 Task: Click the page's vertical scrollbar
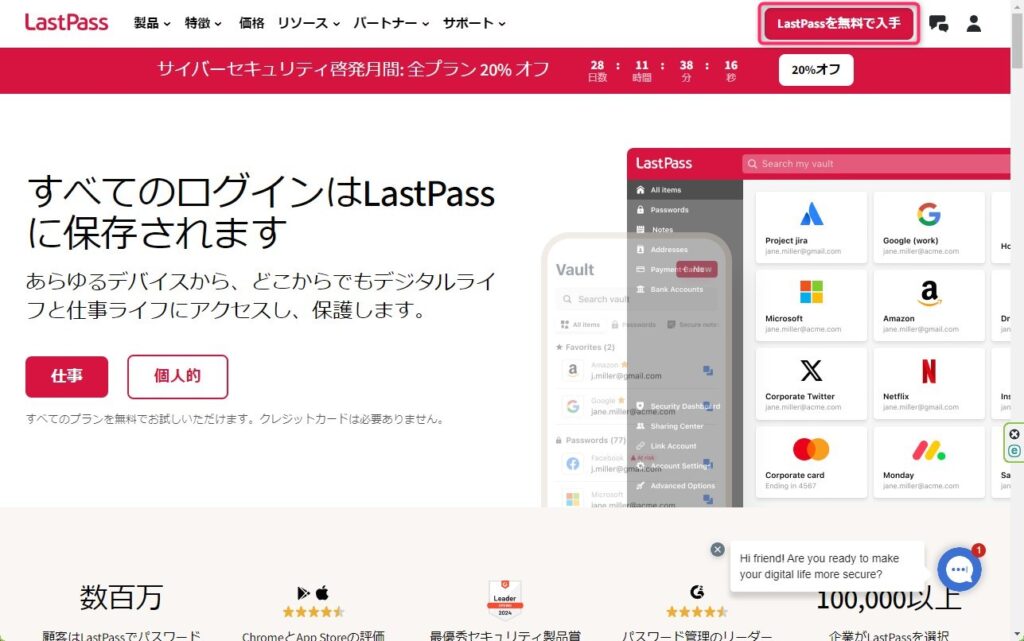(x=1016, y=300)
